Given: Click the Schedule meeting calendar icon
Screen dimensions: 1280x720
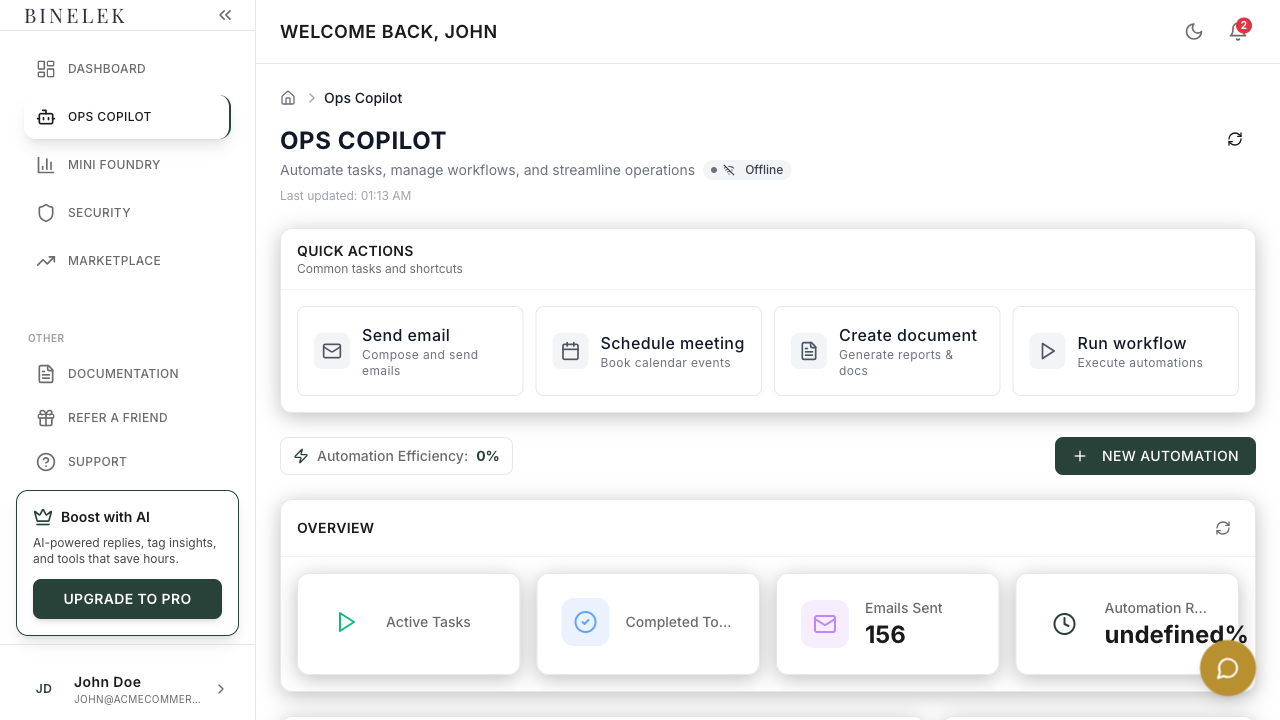Looking at the screenshot, I should click(x=570, y=351).
